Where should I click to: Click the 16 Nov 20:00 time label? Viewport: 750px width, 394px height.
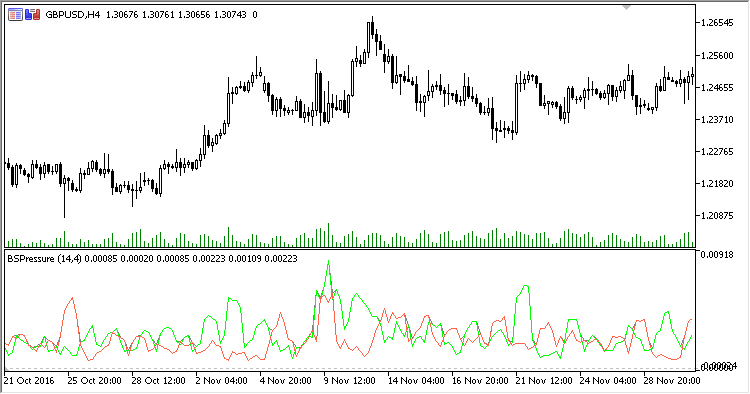480,381
